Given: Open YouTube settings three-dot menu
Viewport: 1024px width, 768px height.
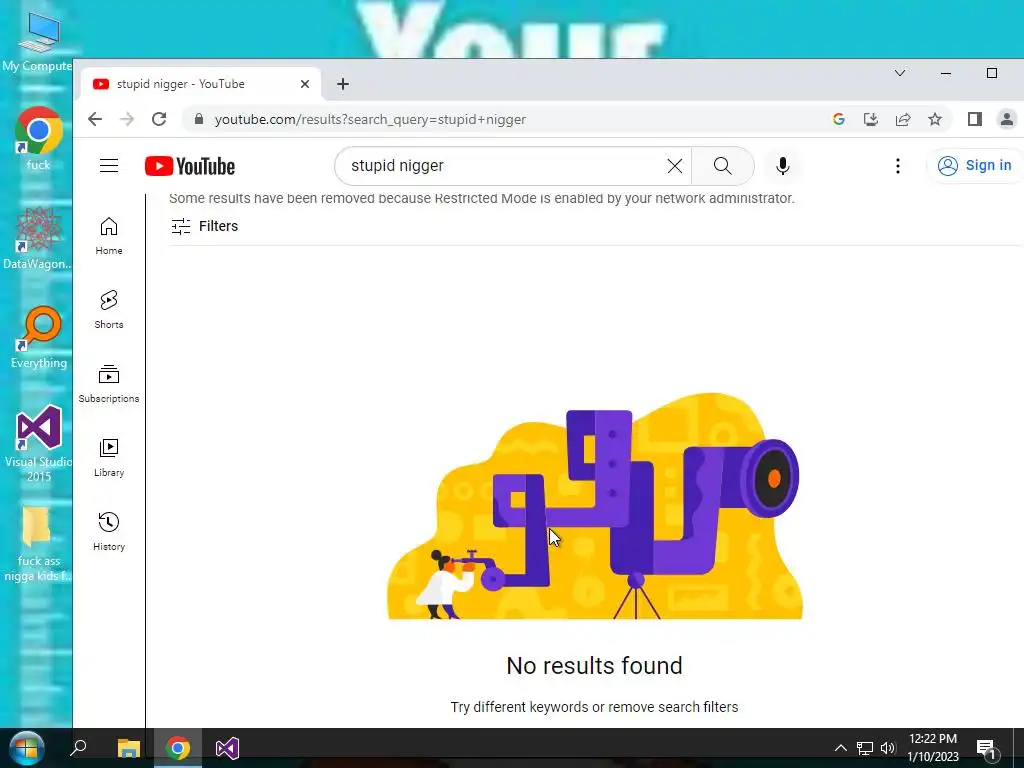Looking at the screenshot, I should pos(898,166).
